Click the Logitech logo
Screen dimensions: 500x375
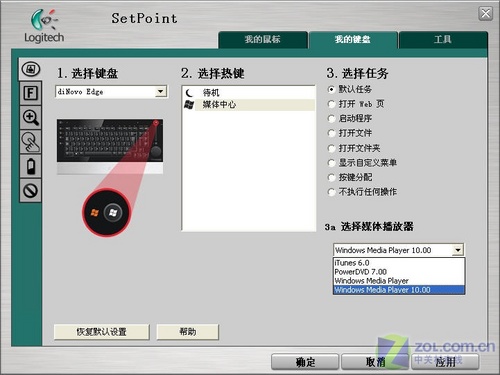pyautogui.click(x=44, y=26)
